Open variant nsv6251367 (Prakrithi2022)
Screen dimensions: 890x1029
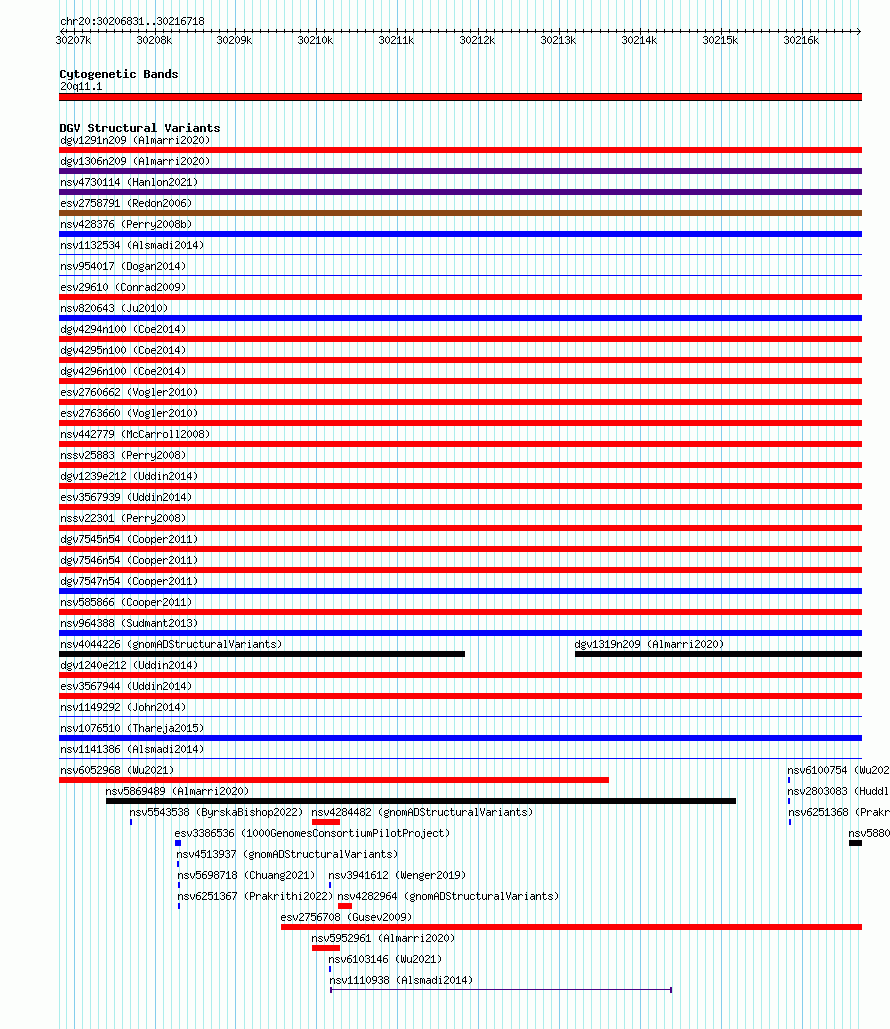(x=255, y=896)
